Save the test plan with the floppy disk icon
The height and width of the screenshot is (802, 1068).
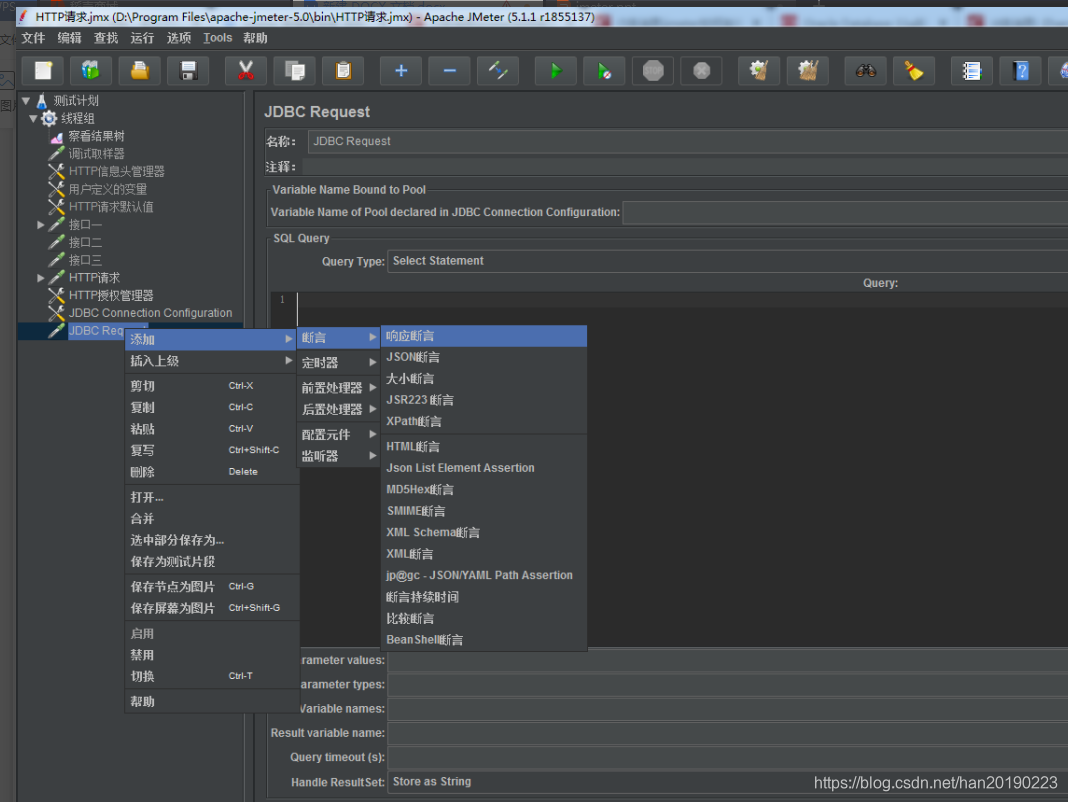(x=188, y=71)
